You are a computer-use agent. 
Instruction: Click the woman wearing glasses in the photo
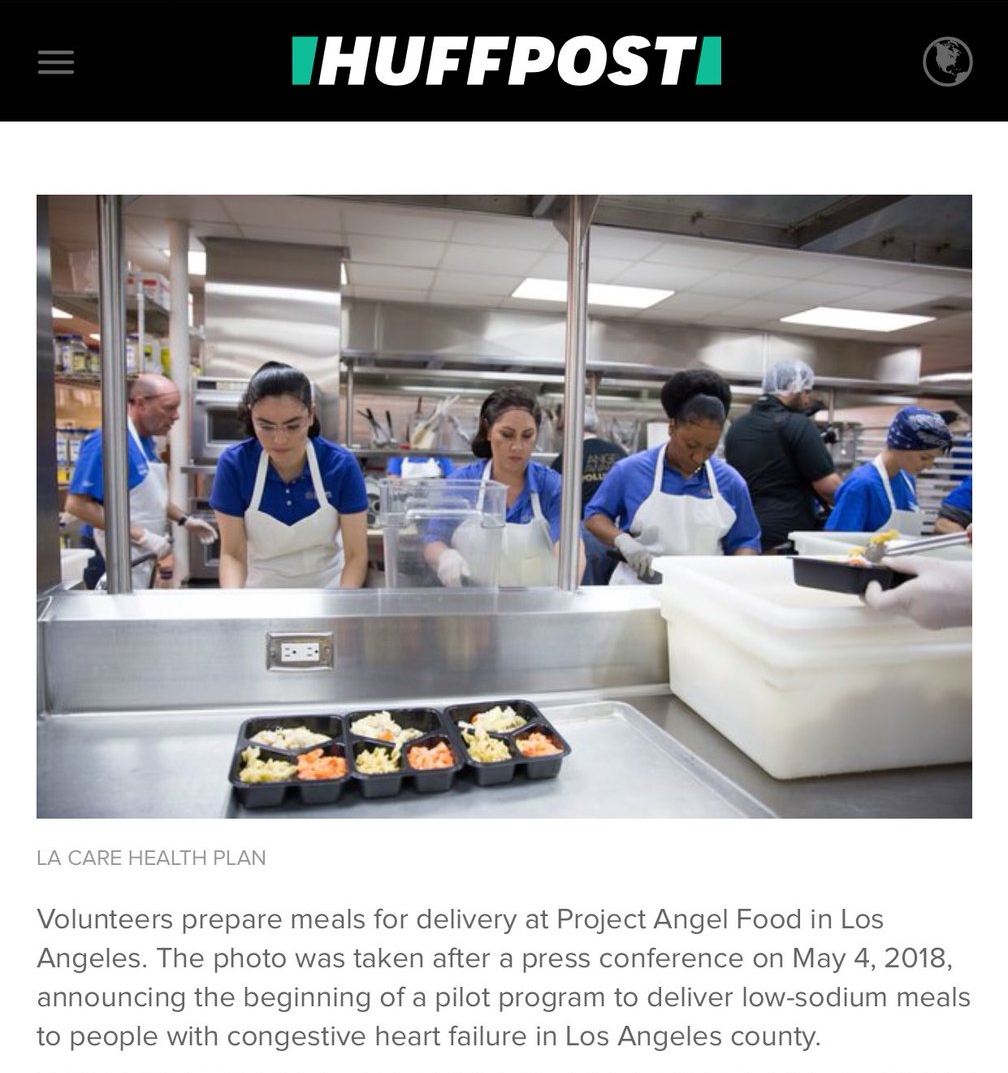pyautogui.click(x=287, y=479)
